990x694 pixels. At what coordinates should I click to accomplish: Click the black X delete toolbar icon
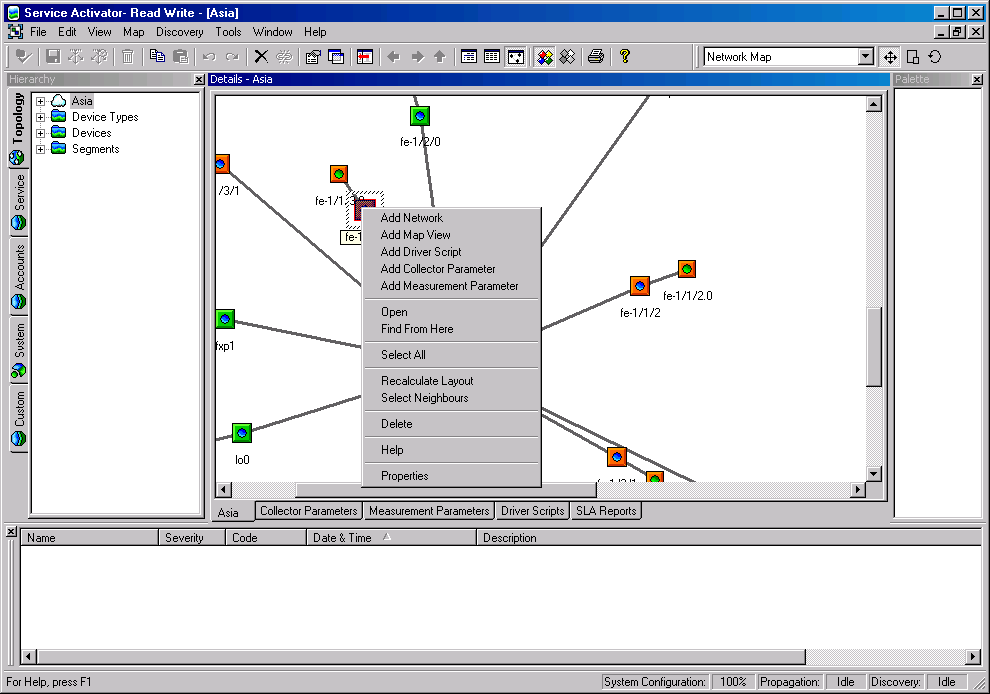261,57
